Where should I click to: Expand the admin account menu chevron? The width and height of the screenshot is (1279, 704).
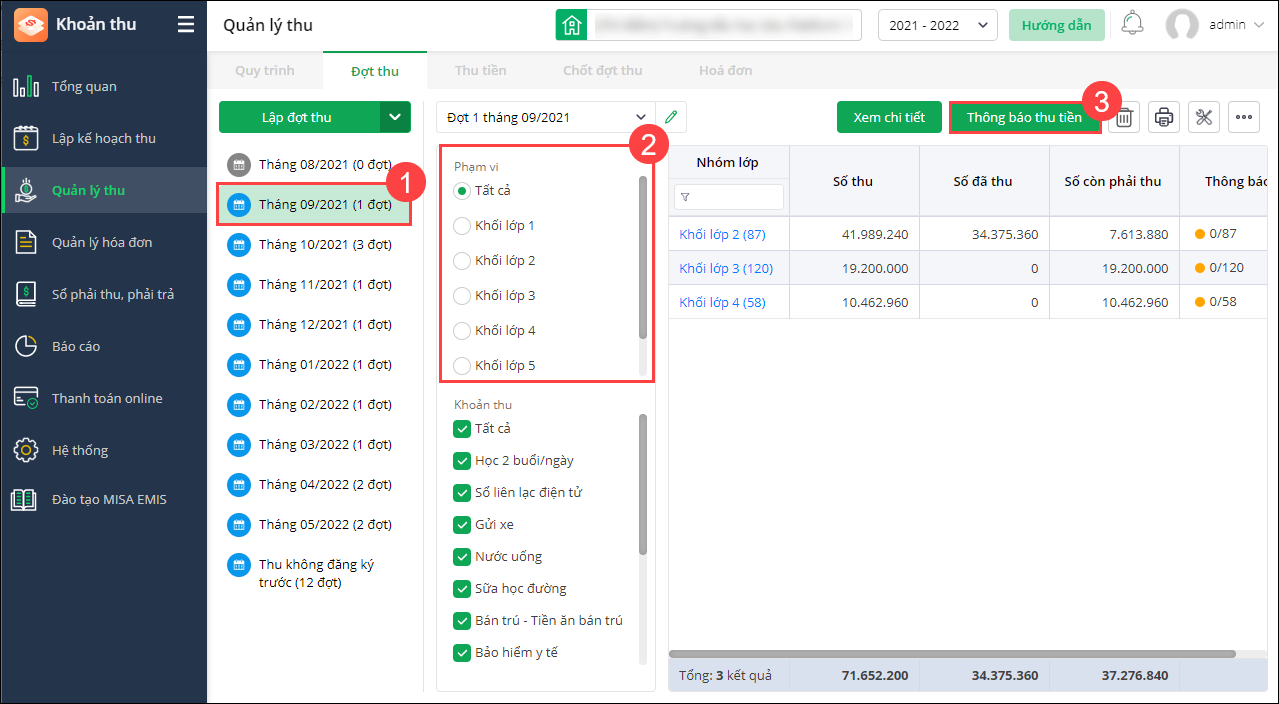tap(1258, 25)
